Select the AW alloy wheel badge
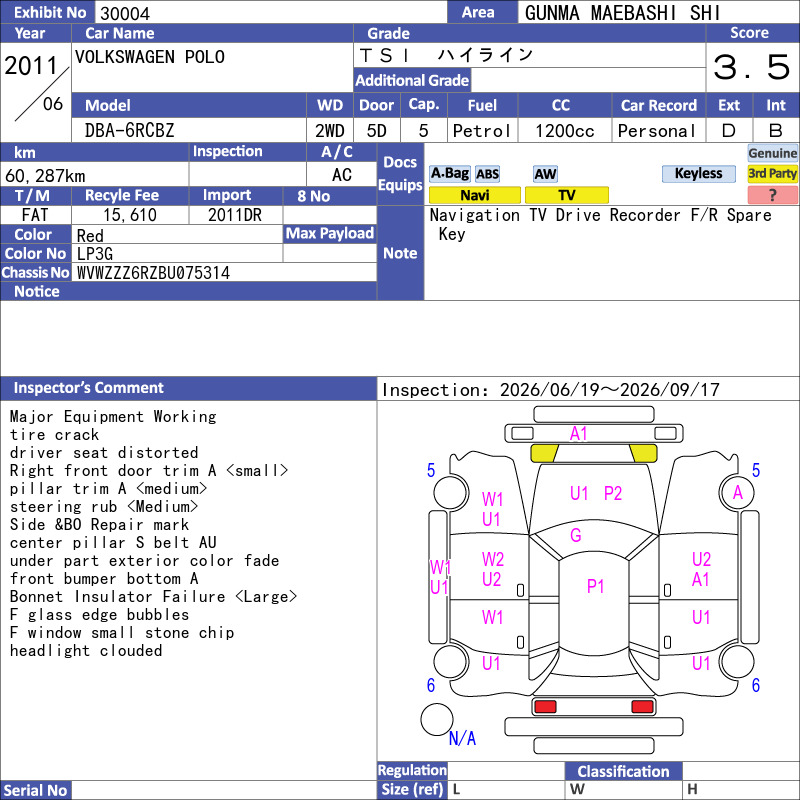This screenshot has height=800, width=800. 545,174
